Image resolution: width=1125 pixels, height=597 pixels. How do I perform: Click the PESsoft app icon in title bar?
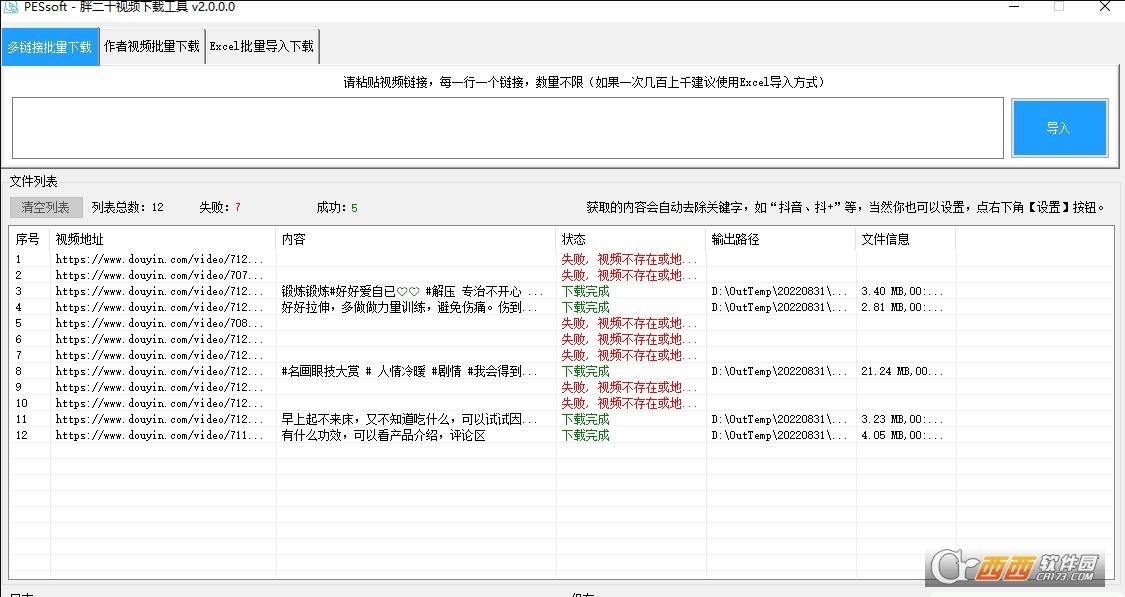(x=11, y=7)
